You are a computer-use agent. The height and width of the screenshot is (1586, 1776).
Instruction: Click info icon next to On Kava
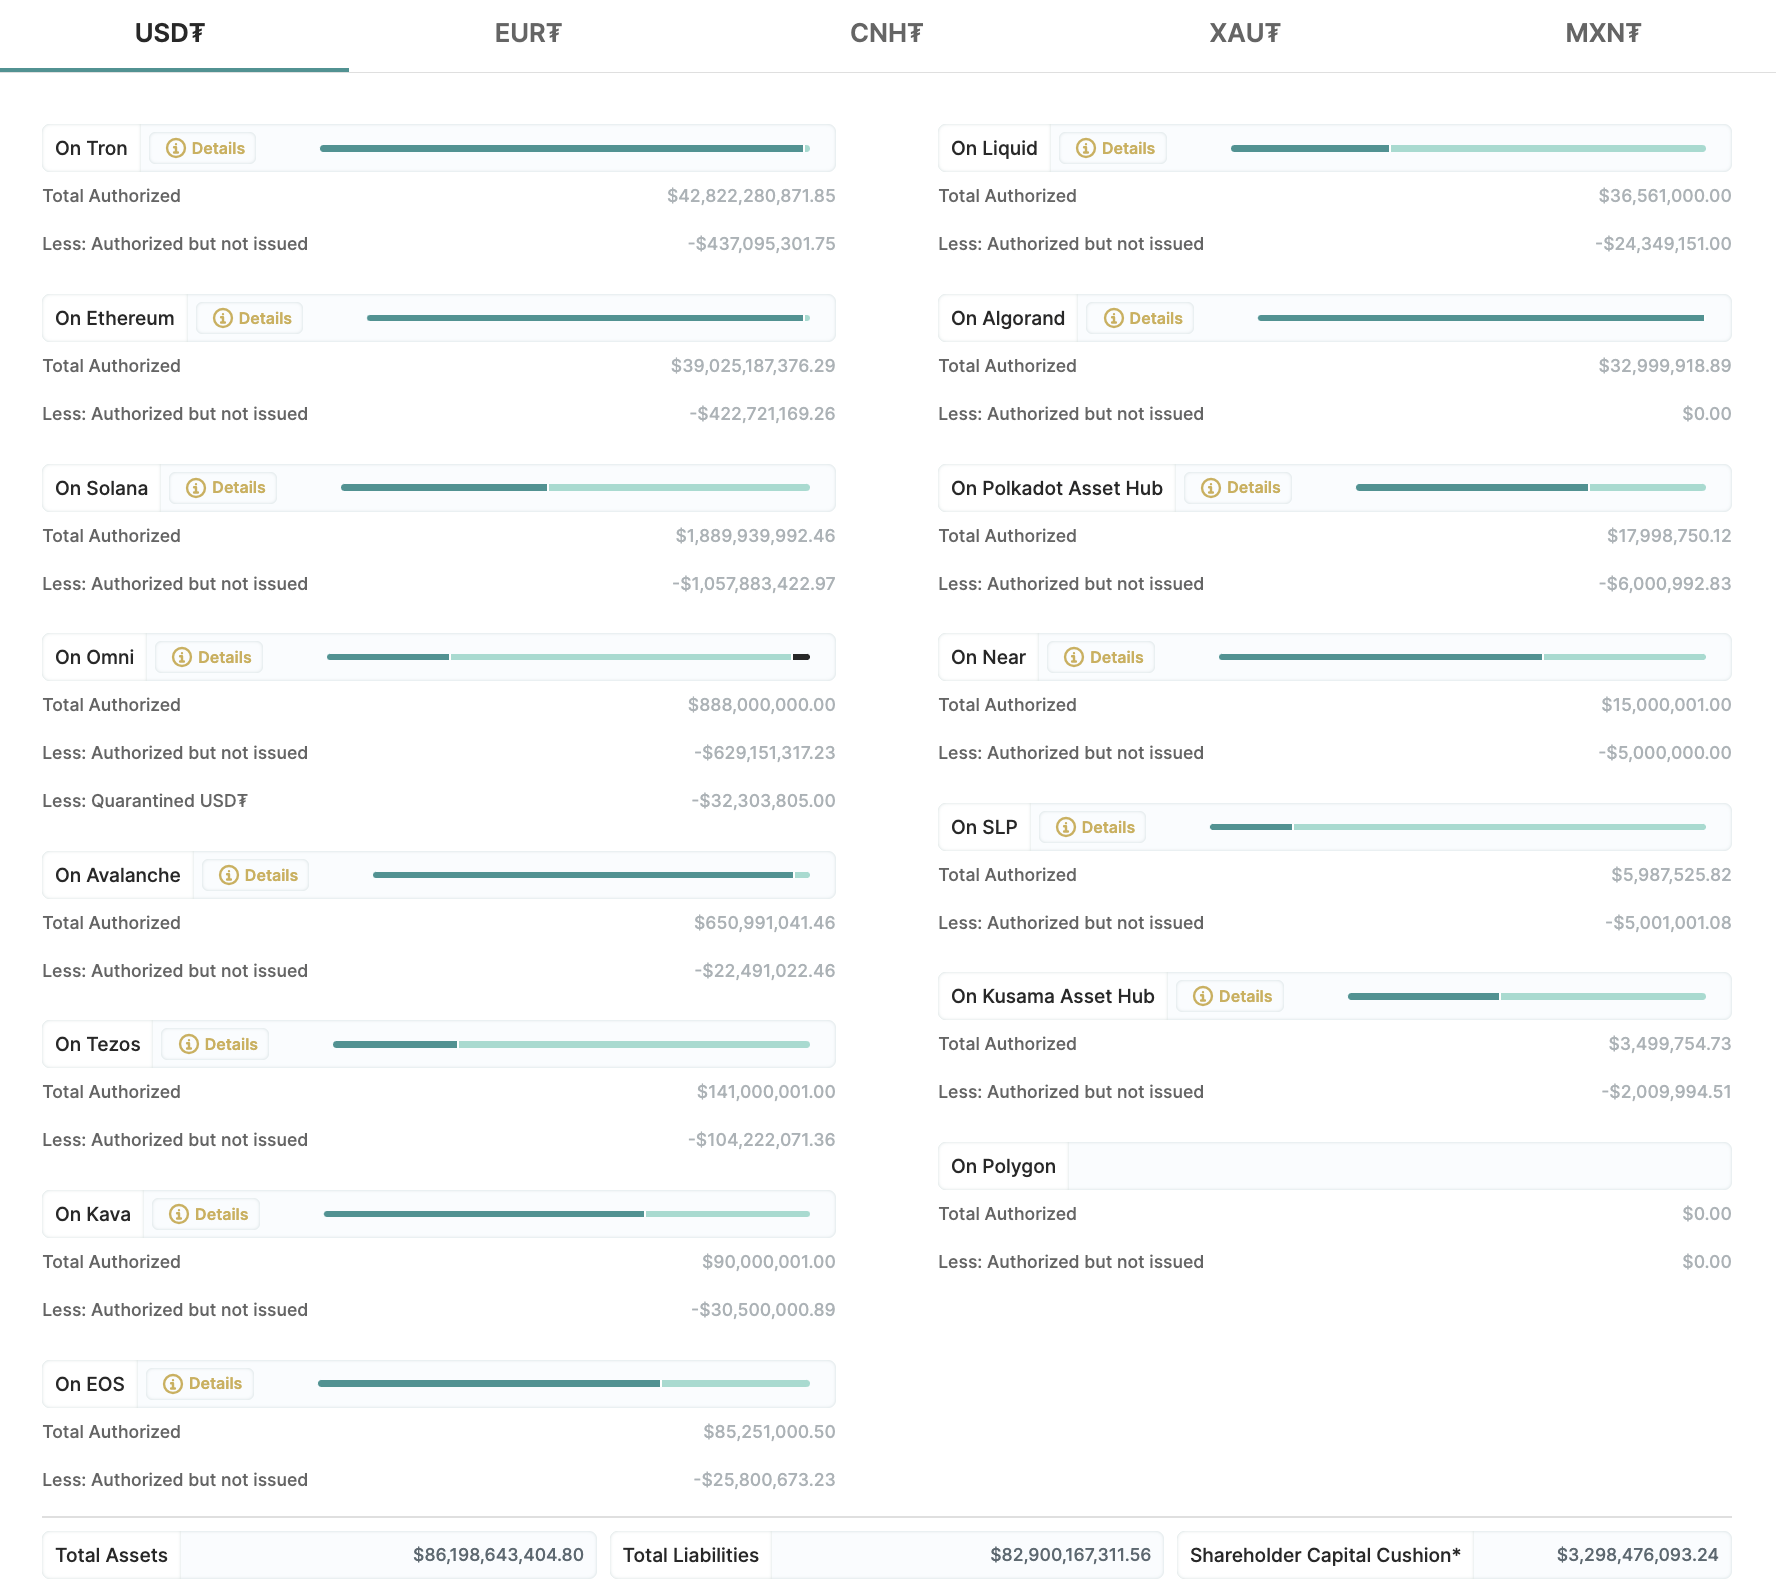pos(179,1214)
